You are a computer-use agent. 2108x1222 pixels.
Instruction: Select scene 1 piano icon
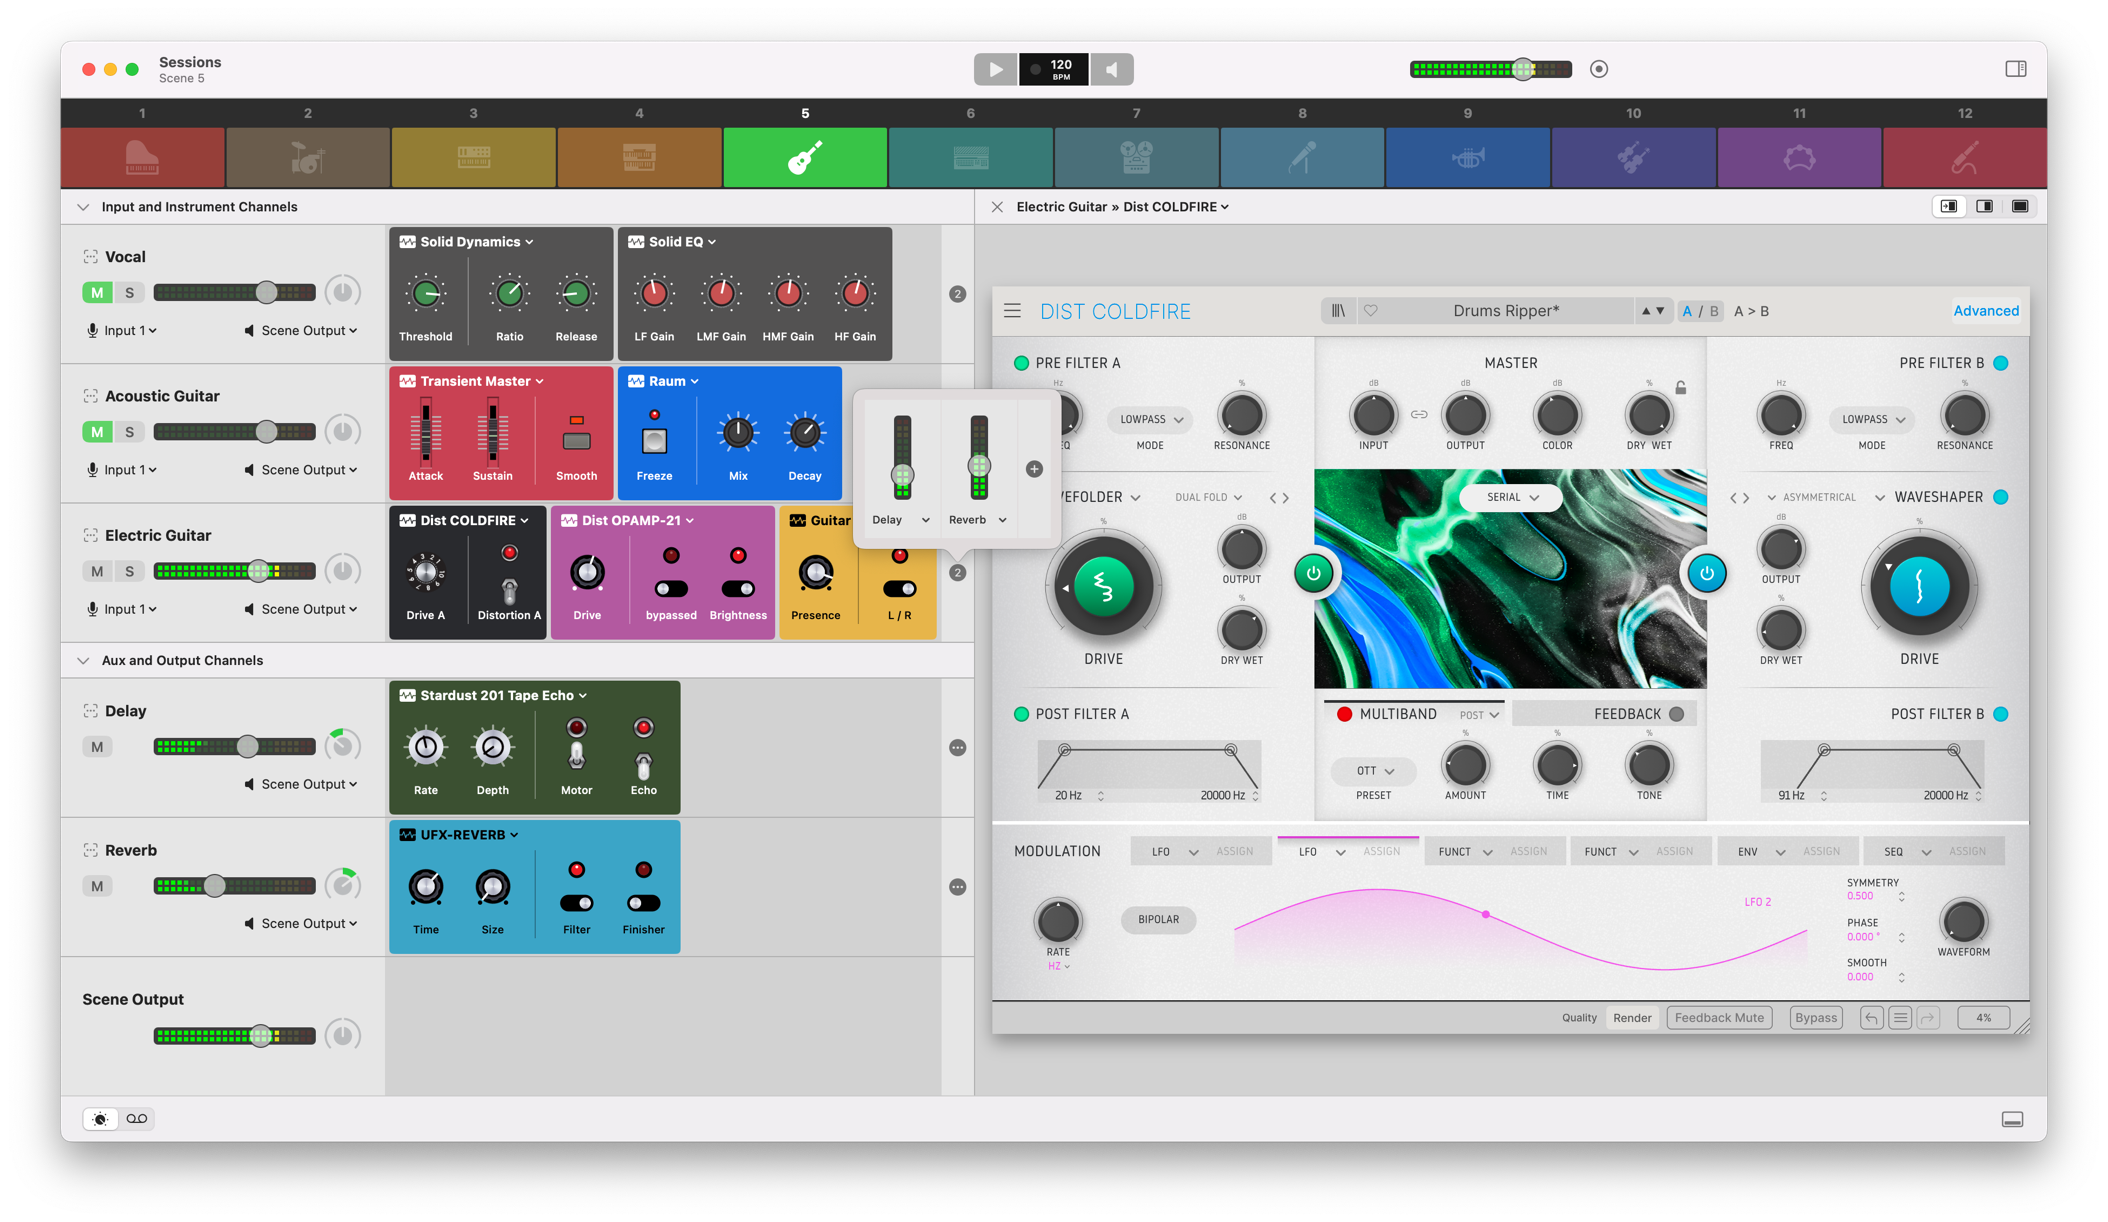(142, 157)
